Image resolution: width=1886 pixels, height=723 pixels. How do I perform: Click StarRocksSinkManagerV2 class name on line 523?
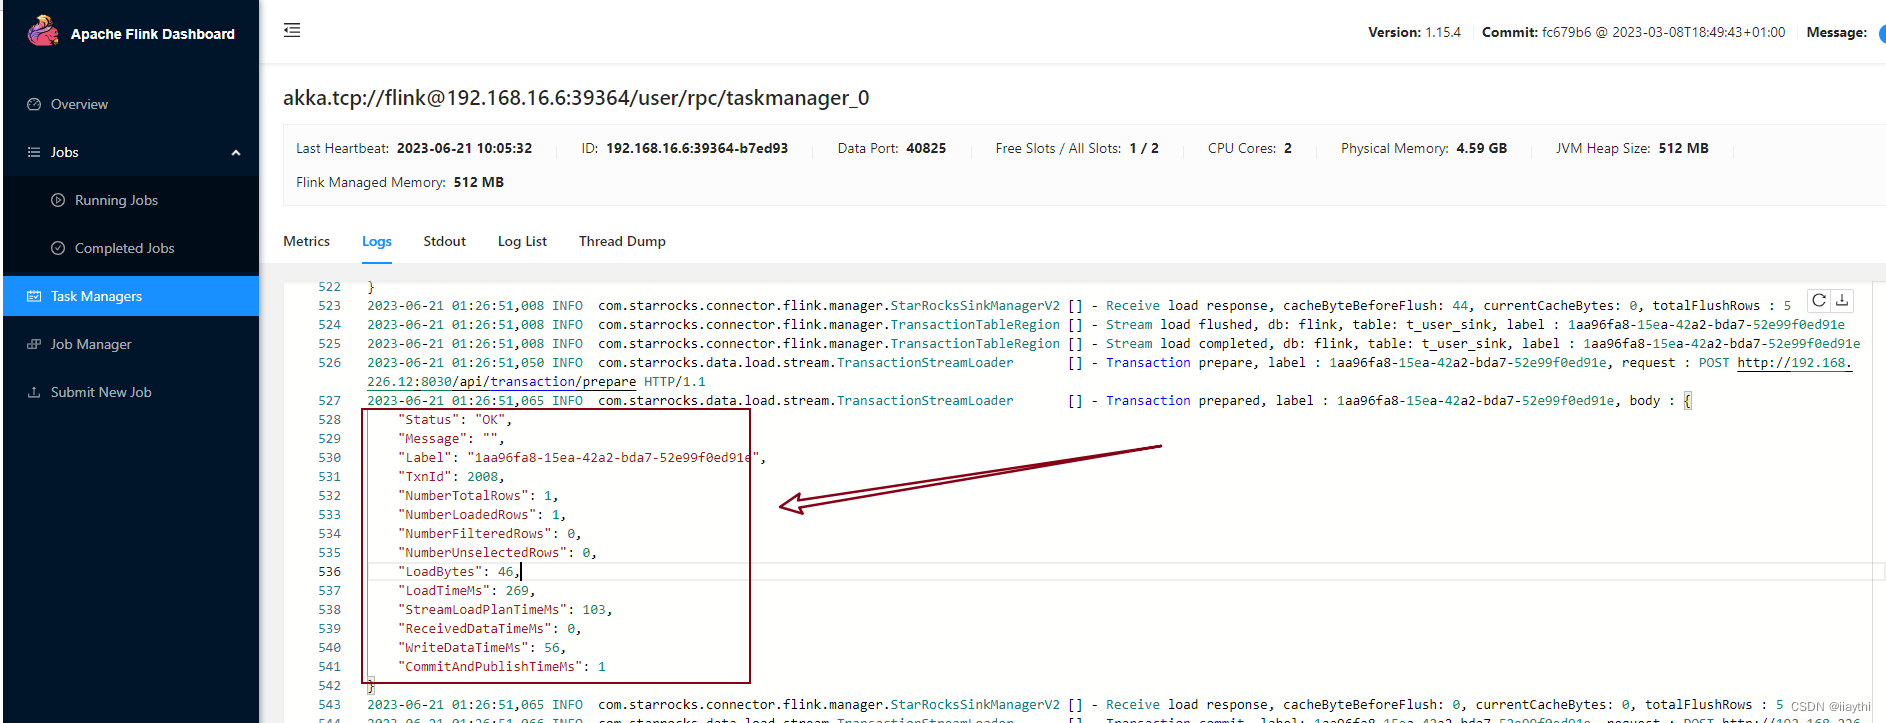coord(975,306)
